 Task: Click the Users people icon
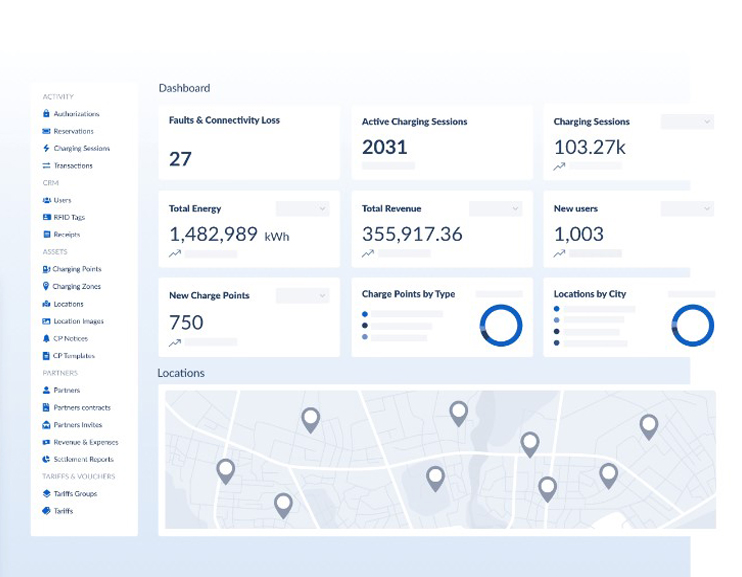(46, 200)
